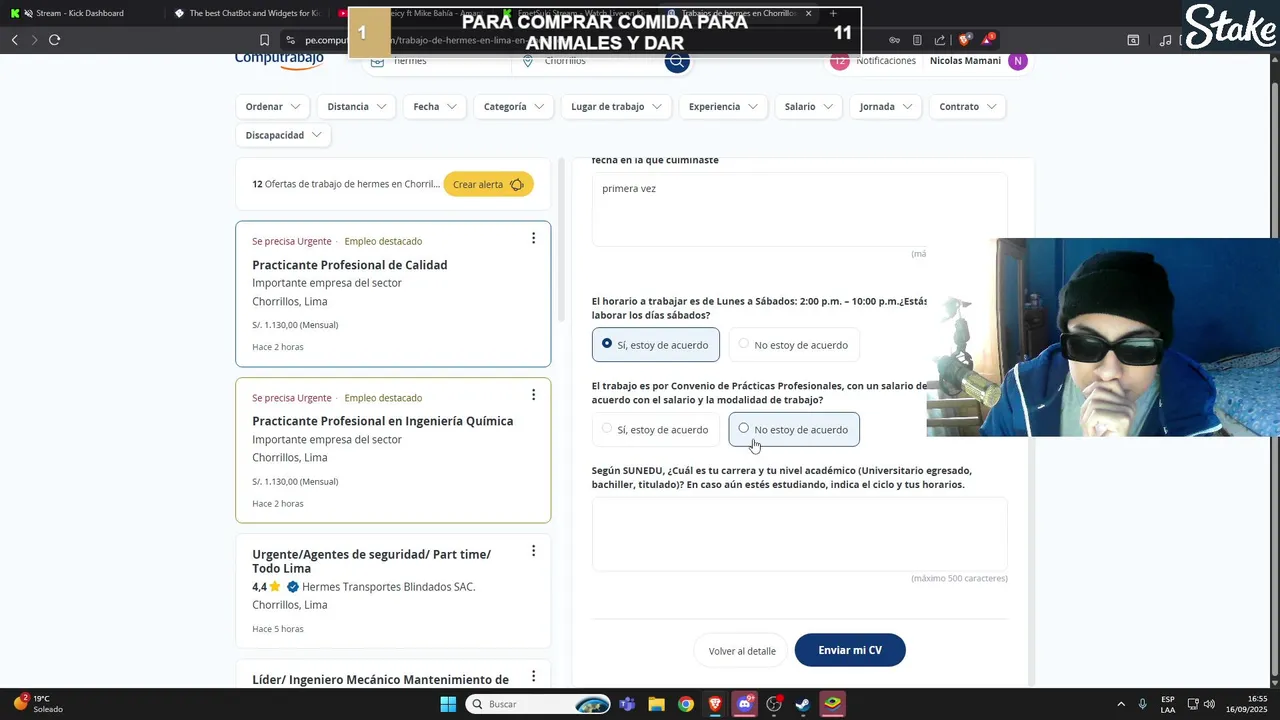This screenshot has height=720, width=1280.
Task: Open Discord from the taskbar
Action: click(x=744, y=704)
